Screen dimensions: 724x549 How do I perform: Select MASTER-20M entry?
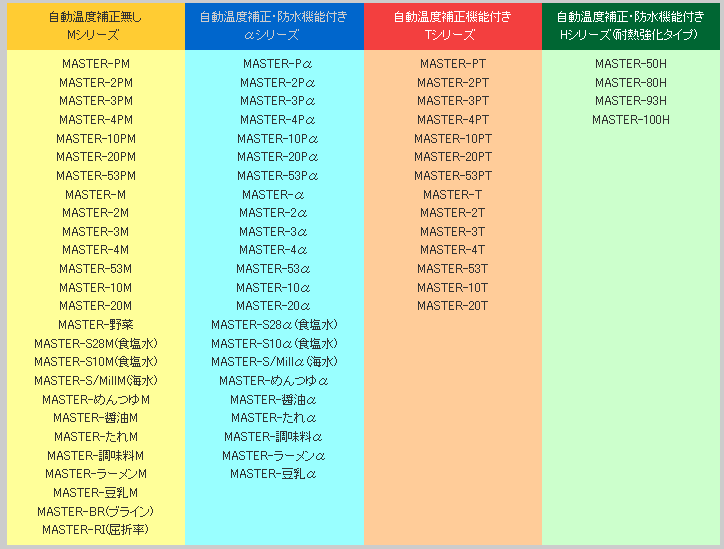point(96,305)
